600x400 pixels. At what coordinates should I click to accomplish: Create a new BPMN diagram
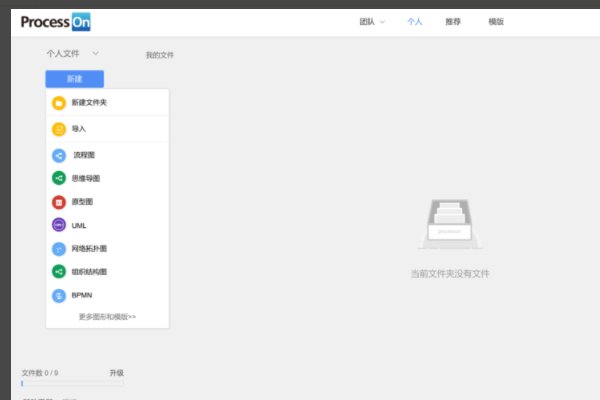pyautogui.click(x=108, y=295)
